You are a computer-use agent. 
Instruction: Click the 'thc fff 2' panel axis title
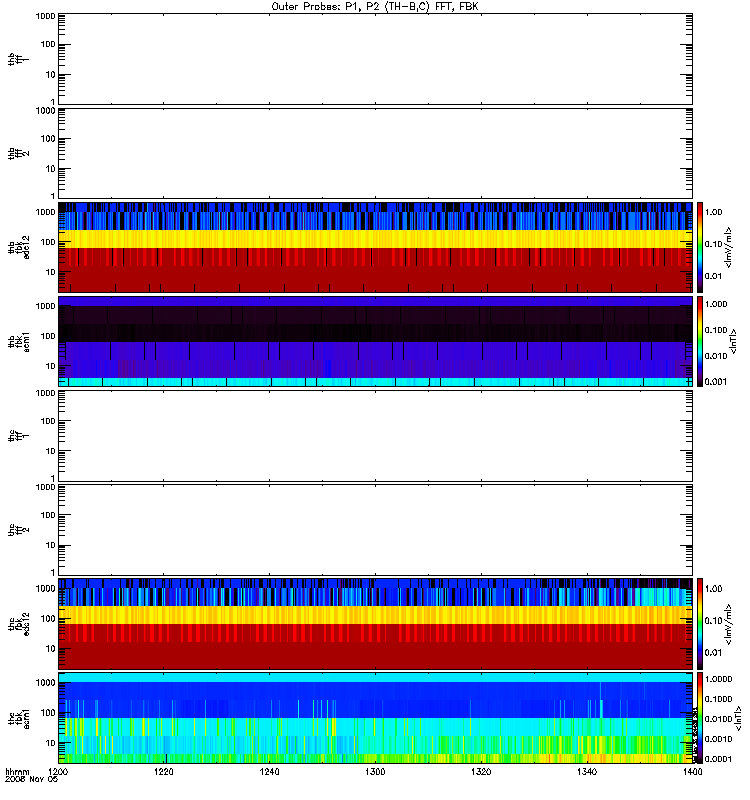(18, 530)
